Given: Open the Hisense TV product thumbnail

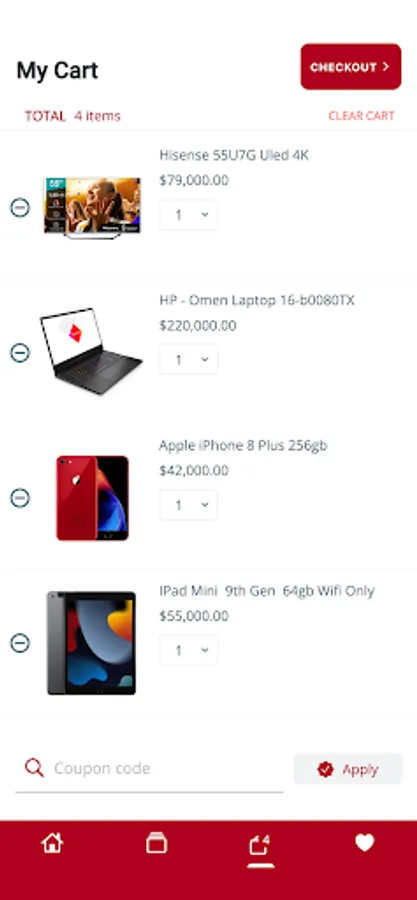Looking at the screenshot, I should (x=92, y=207).
